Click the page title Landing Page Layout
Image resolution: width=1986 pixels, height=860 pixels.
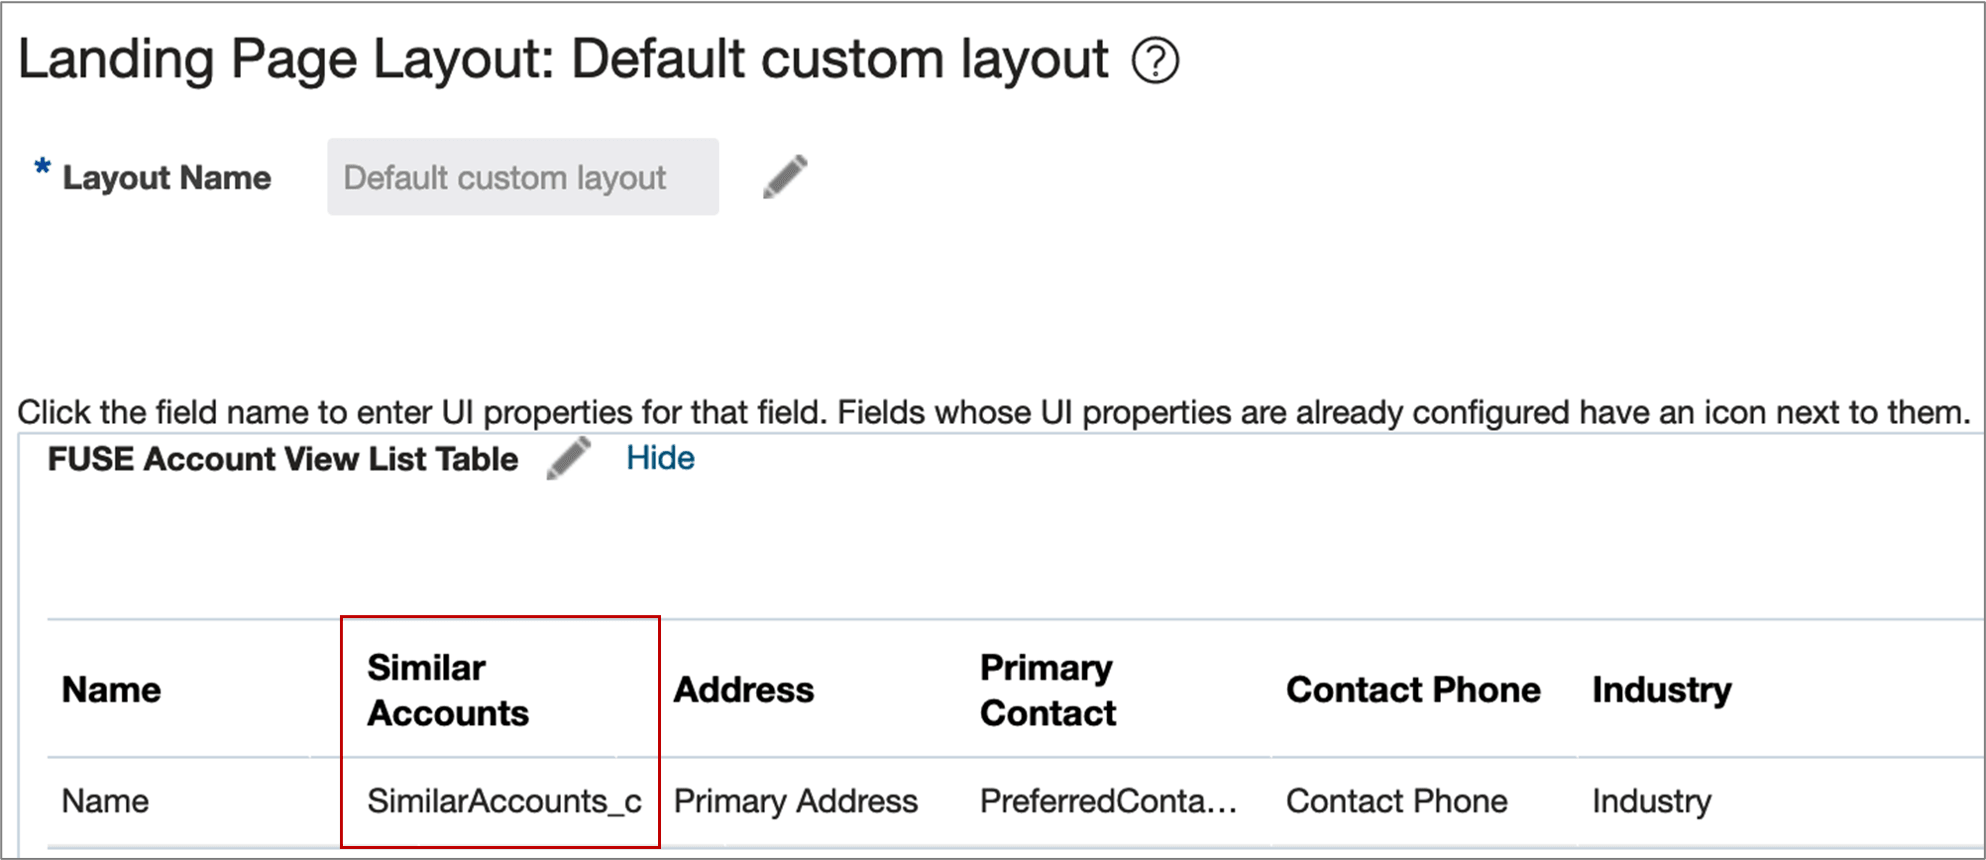[x=560, y=59]
